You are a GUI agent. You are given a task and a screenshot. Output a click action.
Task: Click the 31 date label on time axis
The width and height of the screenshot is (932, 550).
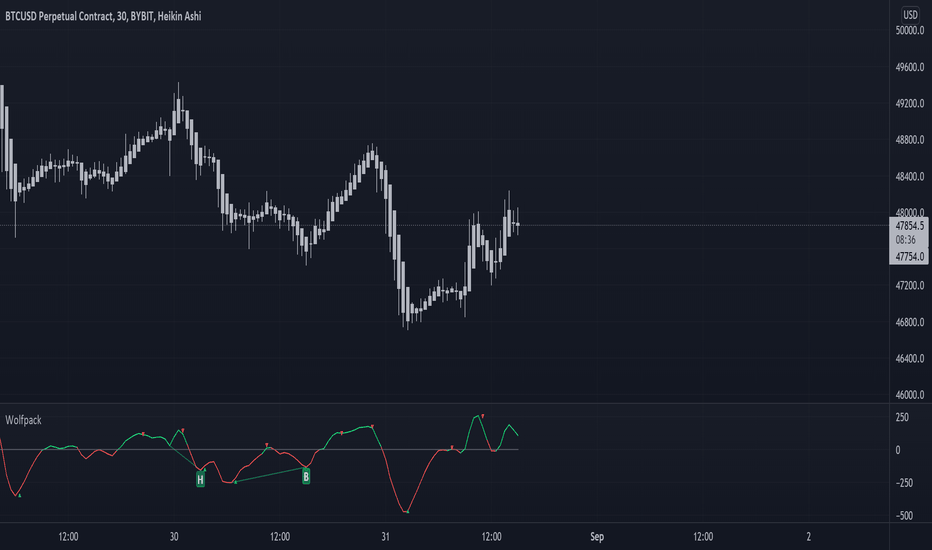[x=385, y=537]
